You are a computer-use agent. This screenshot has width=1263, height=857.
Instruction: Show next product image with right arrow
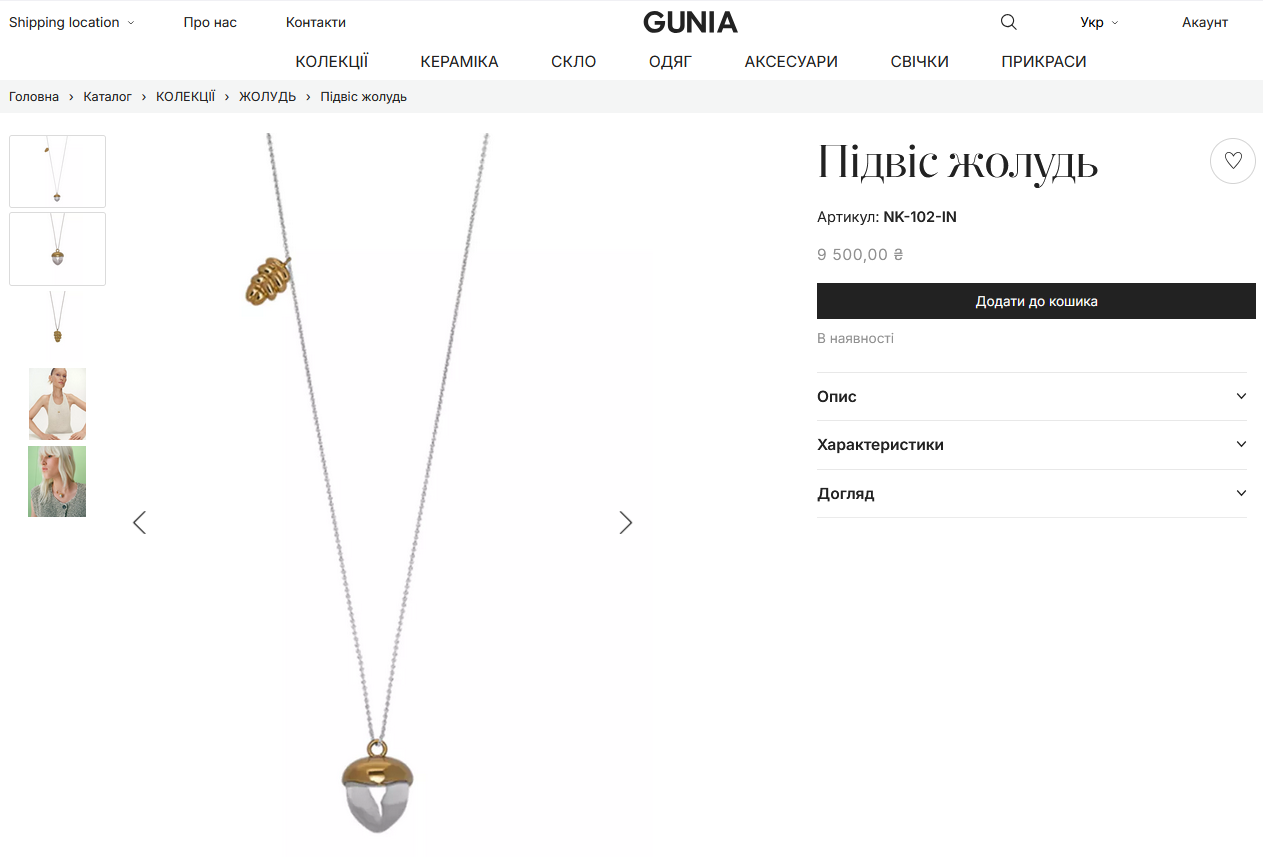coord(626,522)
